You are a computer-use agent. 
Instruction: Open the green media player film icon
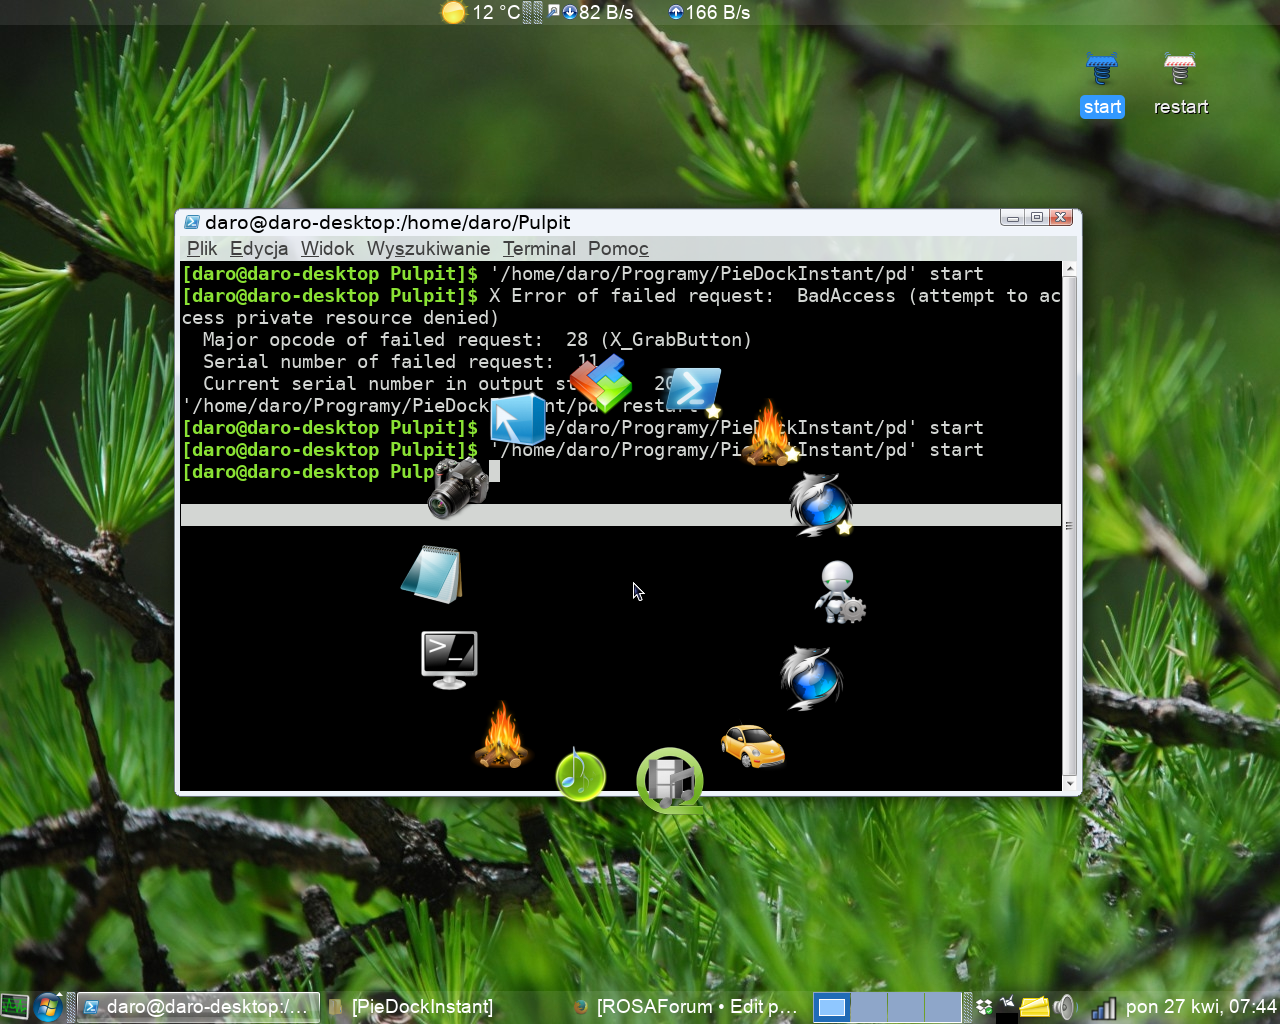(x=670, y=781)
